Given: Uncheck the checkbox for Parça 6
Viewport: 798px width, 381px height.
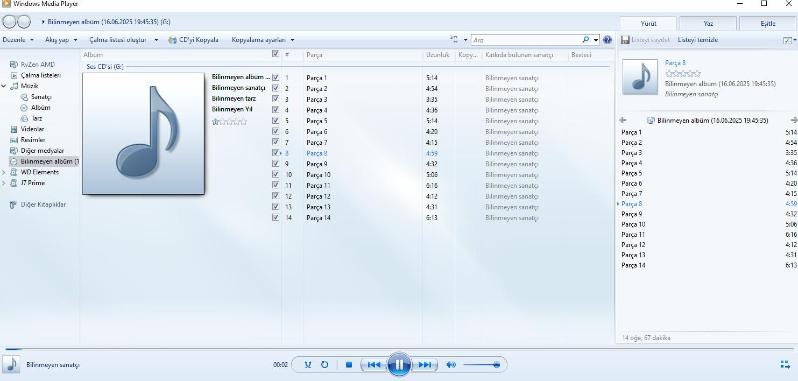Looking at the screenshot, I should pyautogui.click(x=275, y=131).
